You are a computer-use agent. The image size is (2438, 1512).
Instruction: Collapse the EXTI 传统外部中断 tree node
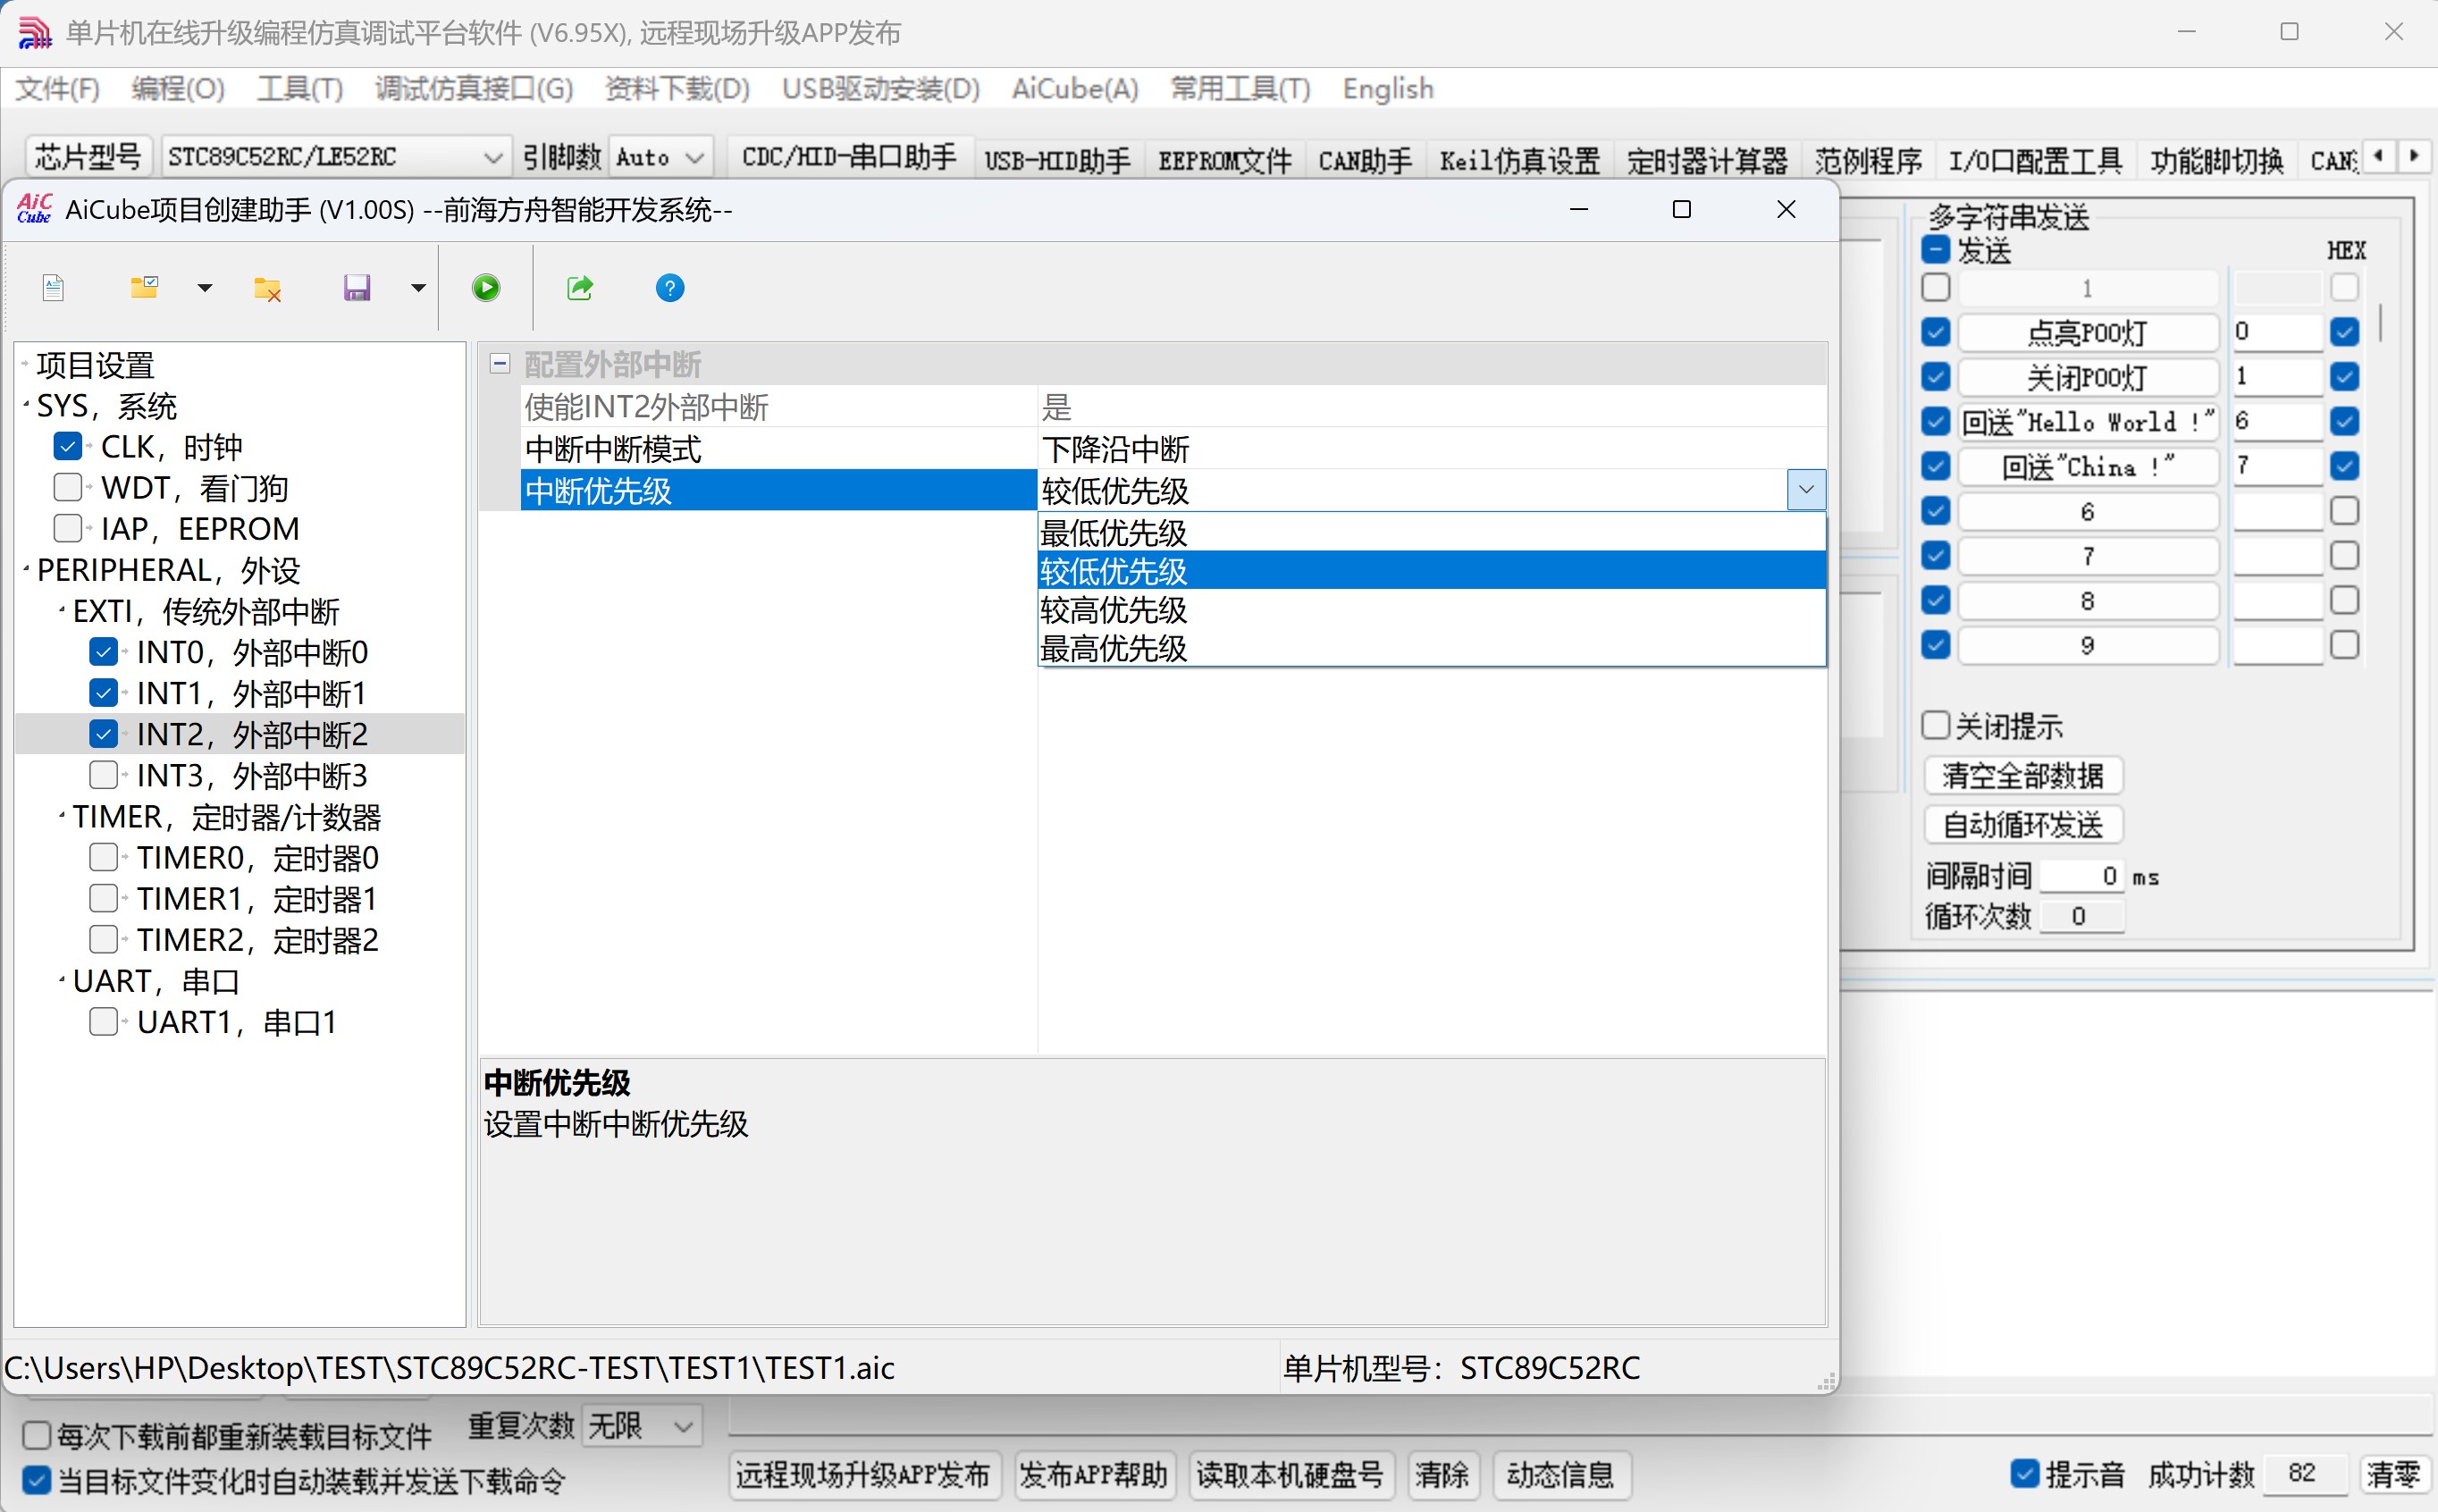click(62, 609)
